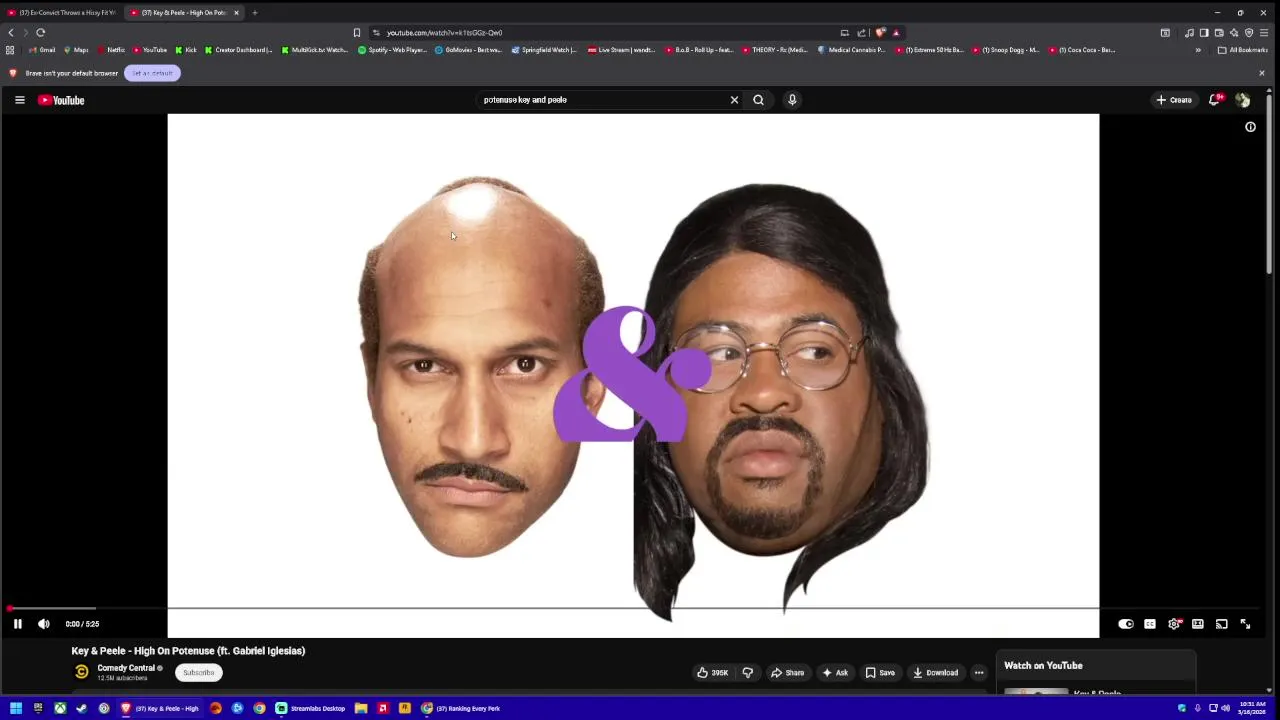This screenshot has width=1280, height=720.
Task: Run search with magnifier button
Action: tap(759, 100)
